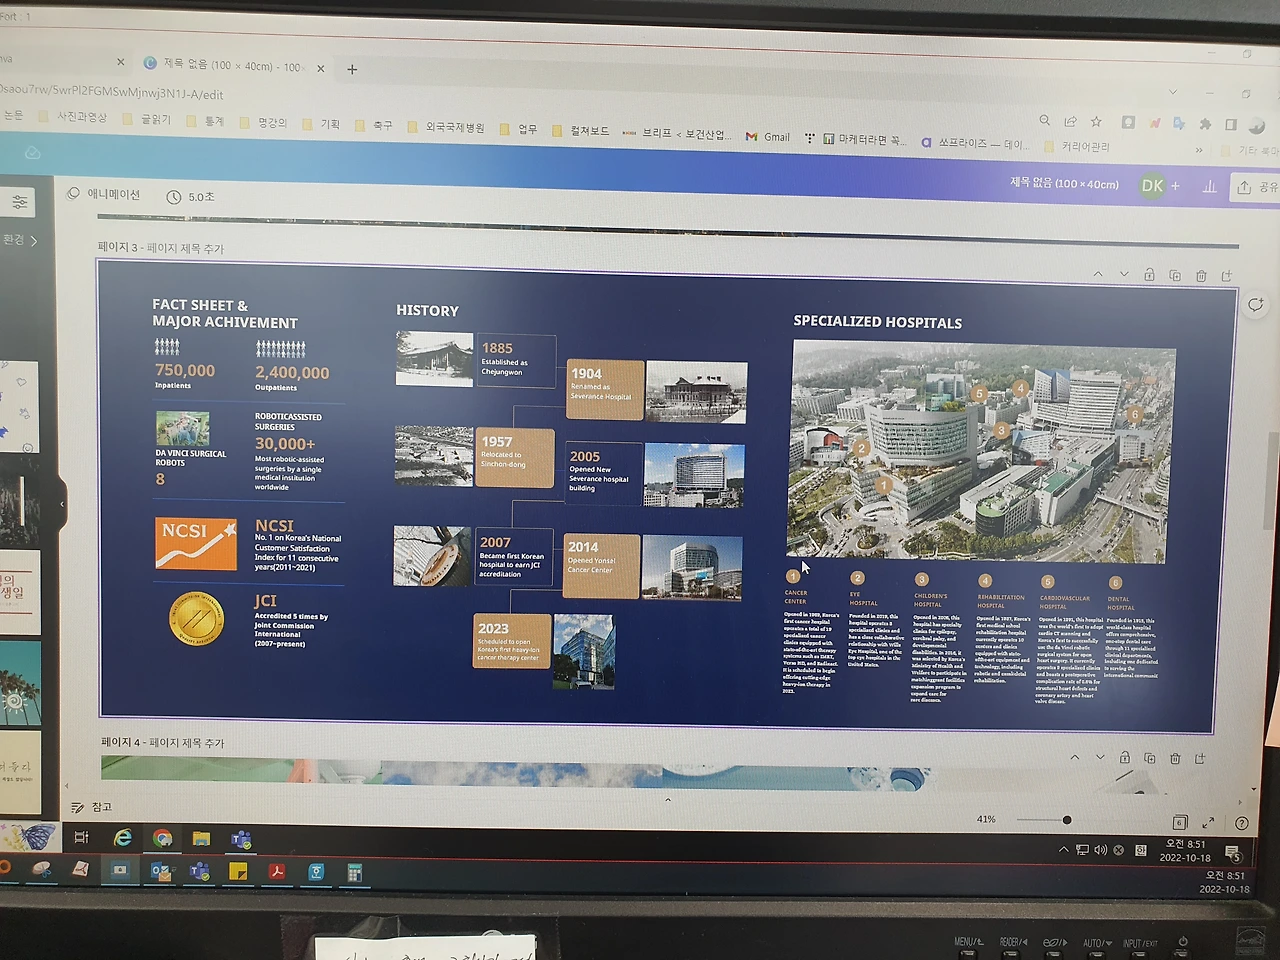Open Google Chrome from the taskbar
Image resolution: width=1280 pixels, height=960 pixels.
tap(162, 838)
